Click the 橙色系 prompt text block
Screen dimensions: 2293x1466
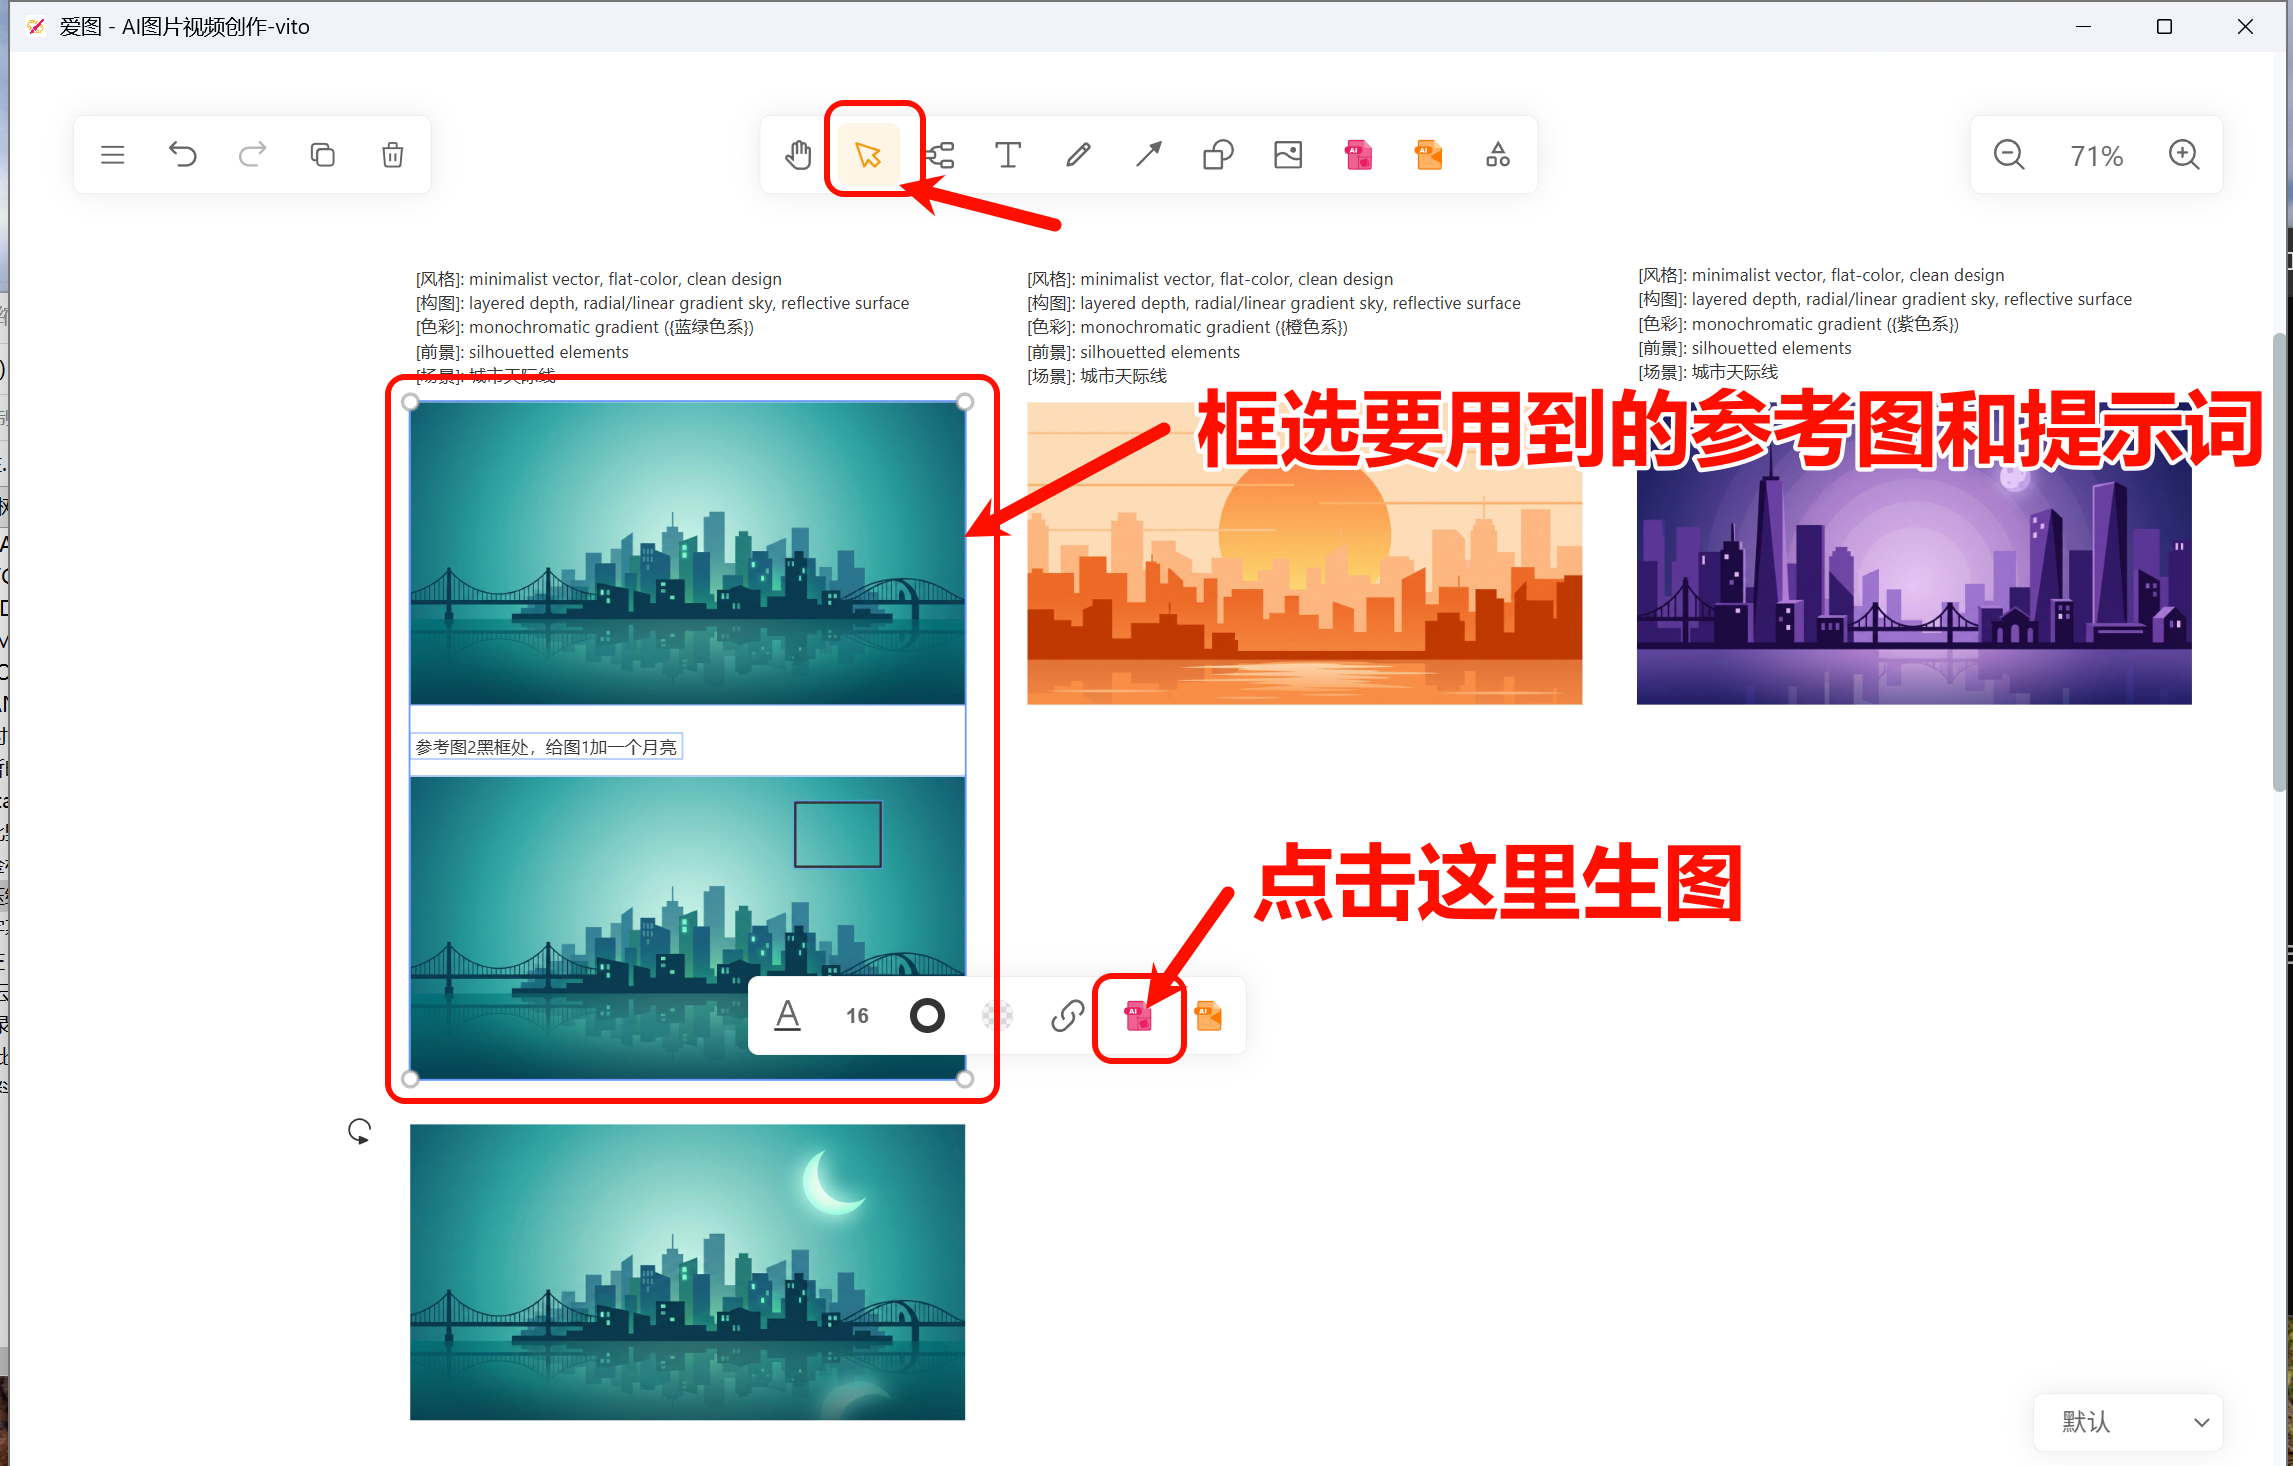pyautogui.click(x=1274, y=327)
